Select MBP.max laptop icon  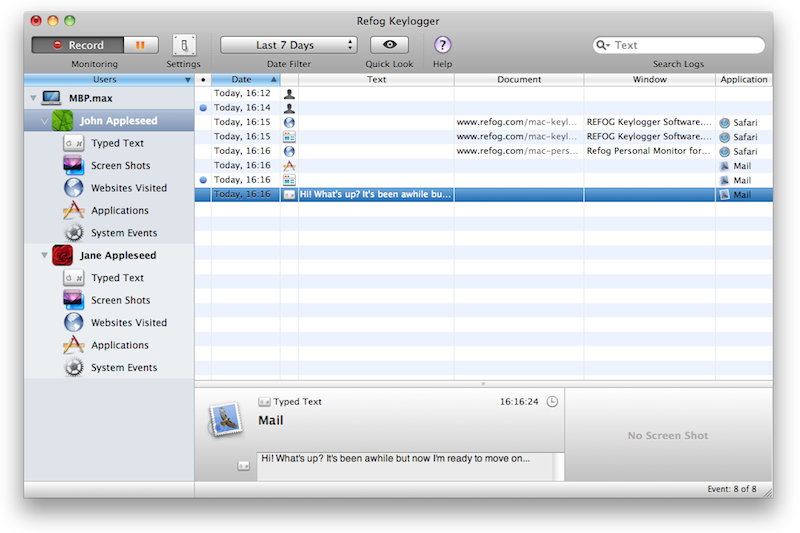tap(52, 97)
